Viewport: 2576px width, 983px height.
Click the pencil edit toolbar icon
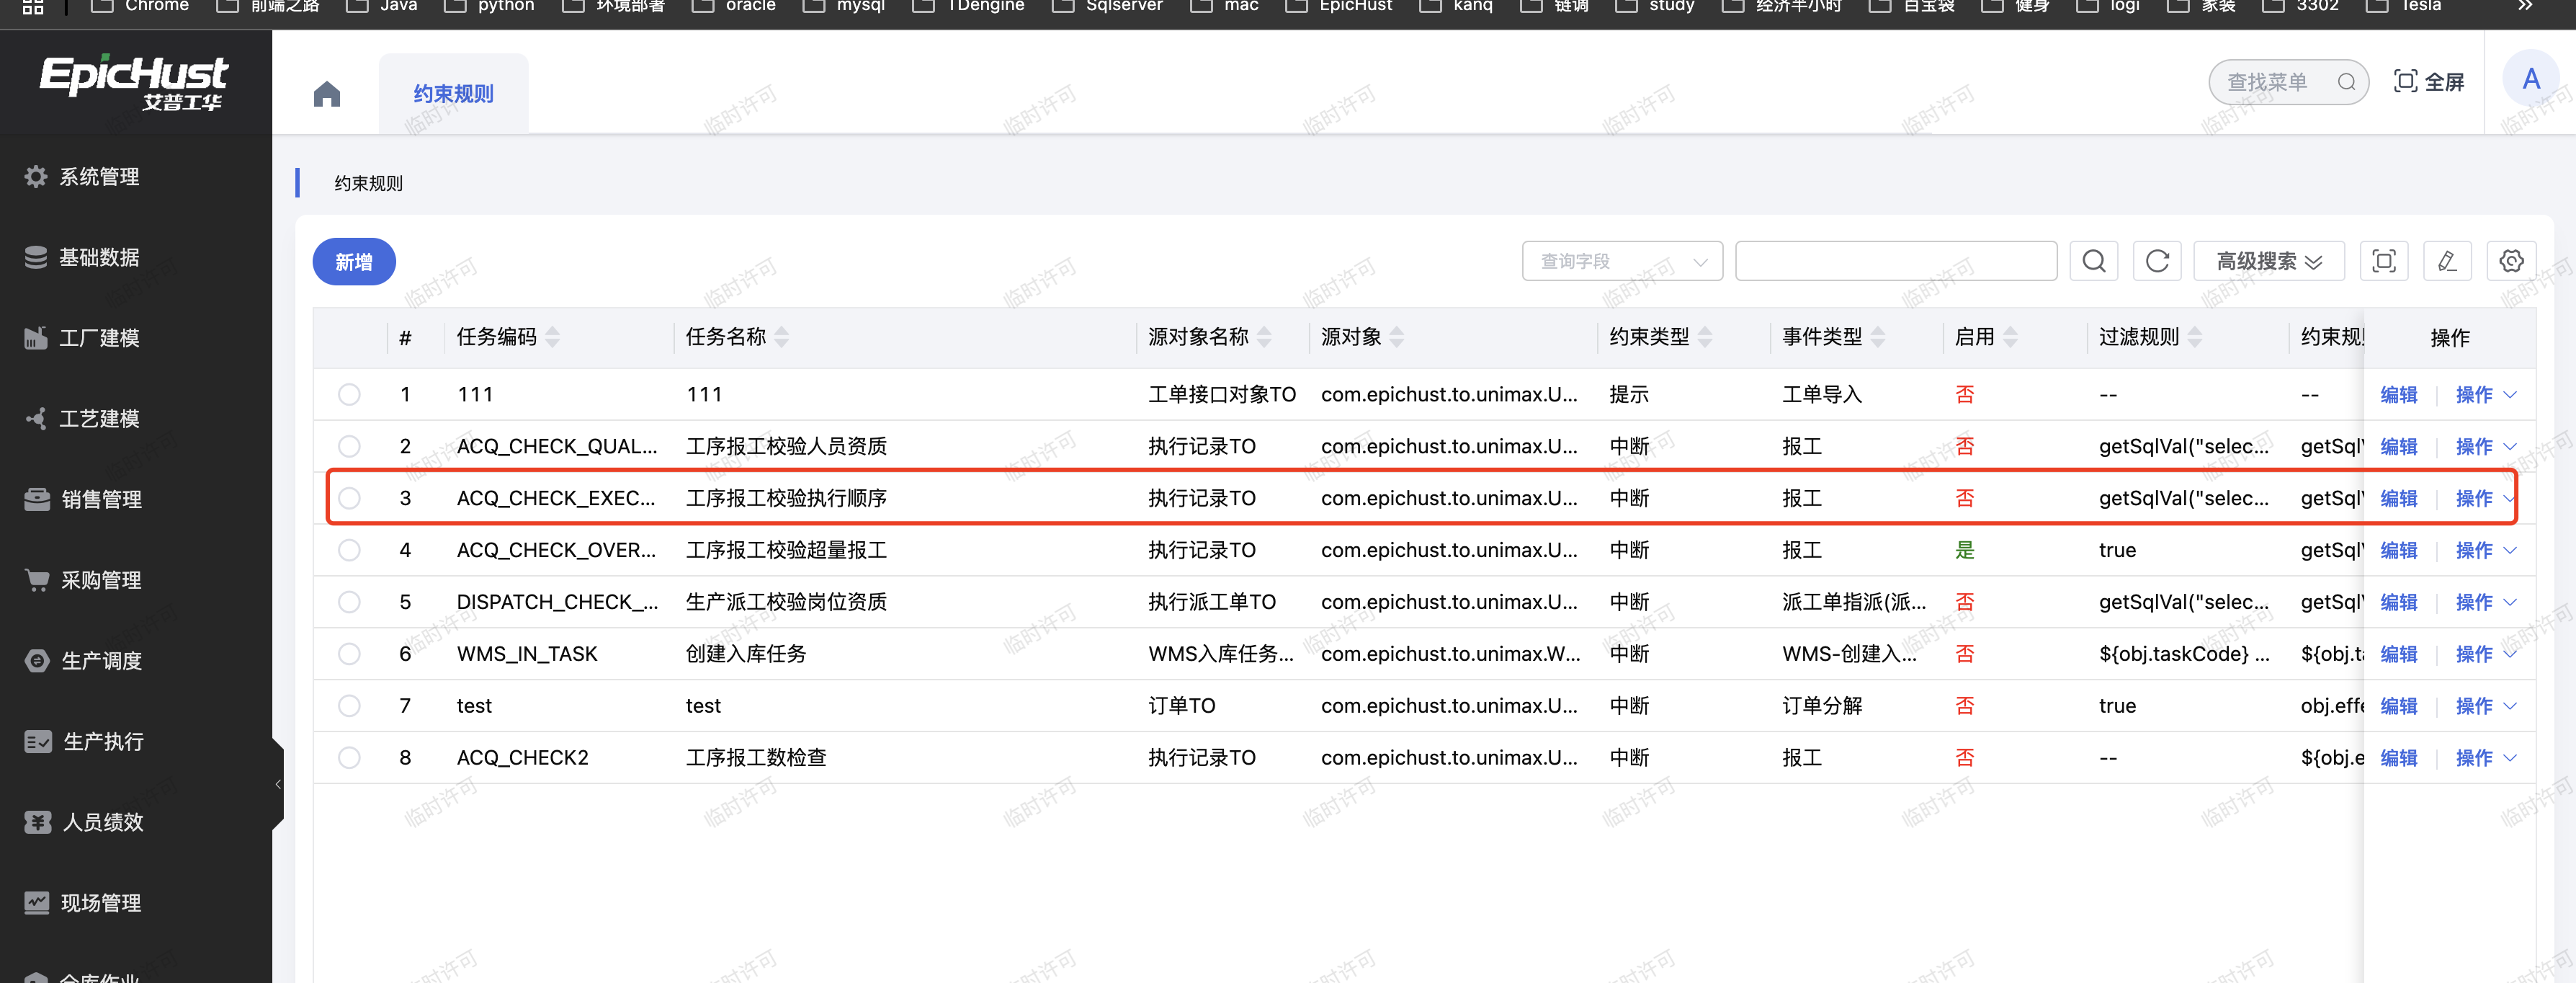[2446, 261]
